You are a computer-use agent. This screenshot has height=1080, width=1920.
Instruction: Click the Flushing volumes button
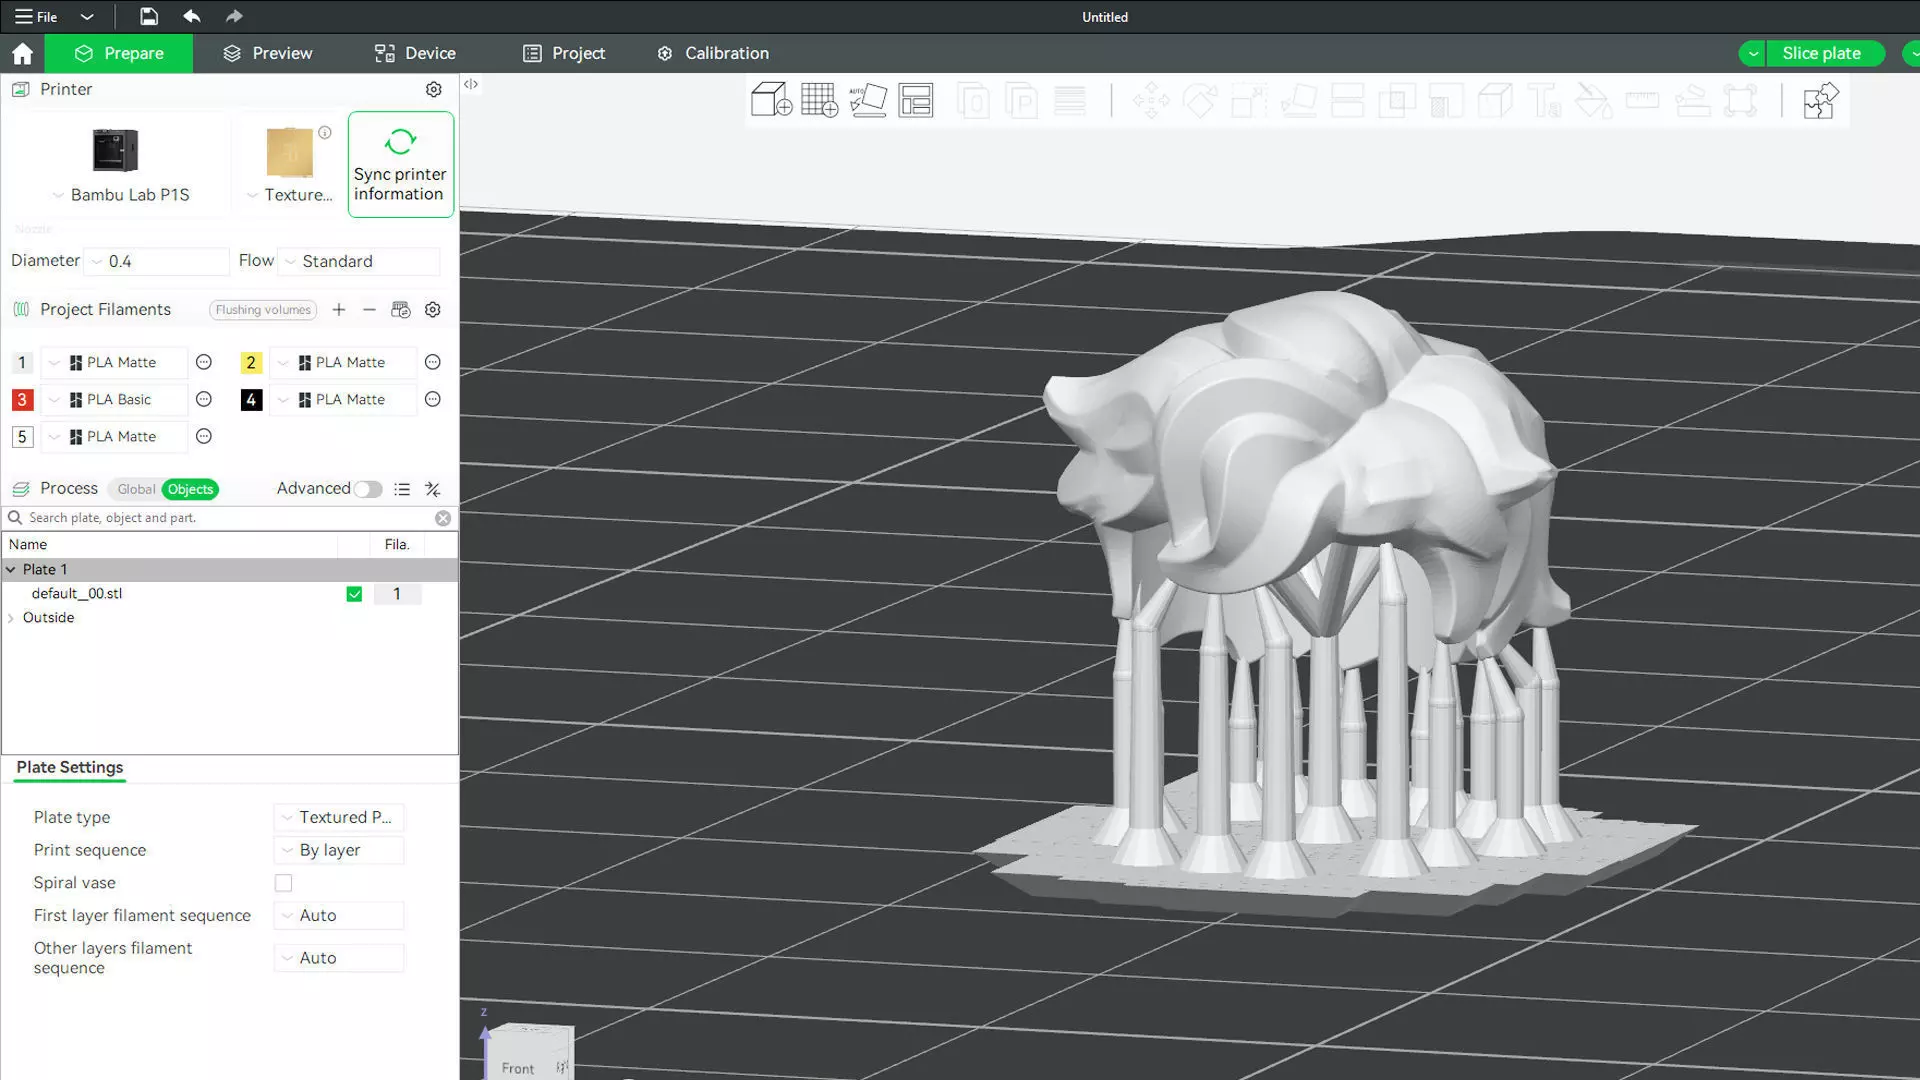(x=263, y=310)
